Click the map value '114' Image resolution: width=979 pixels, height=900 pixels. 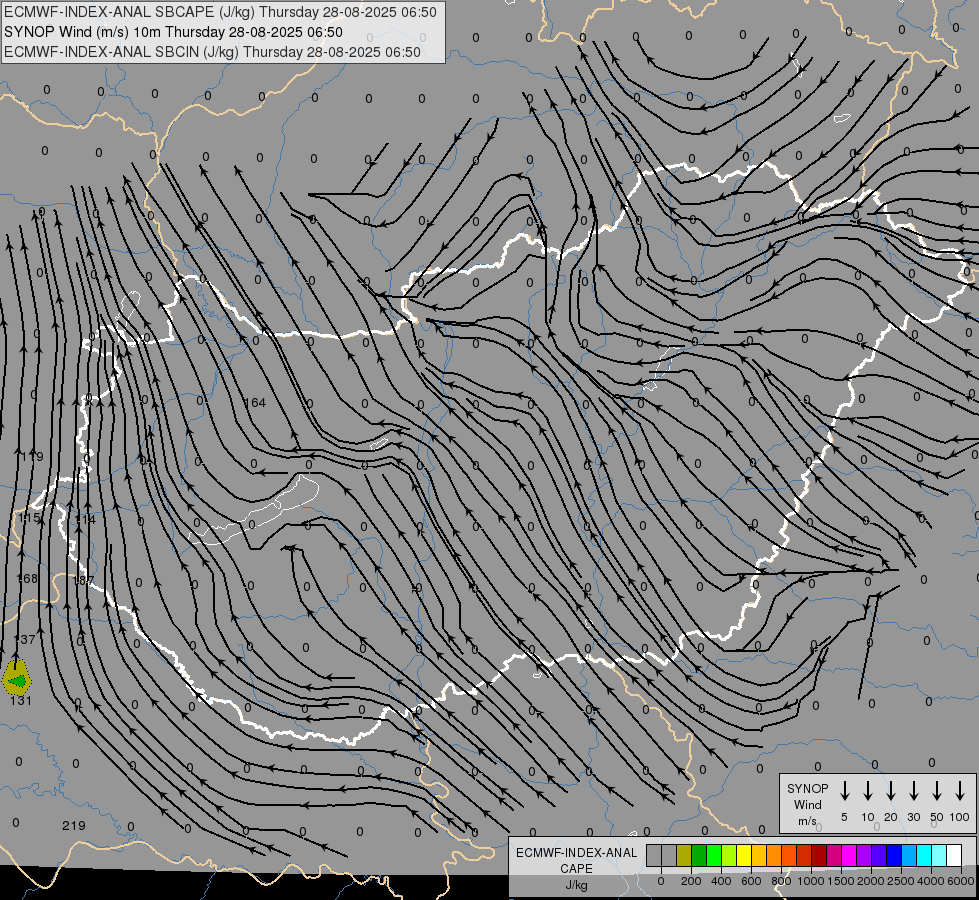click(86, 519)
